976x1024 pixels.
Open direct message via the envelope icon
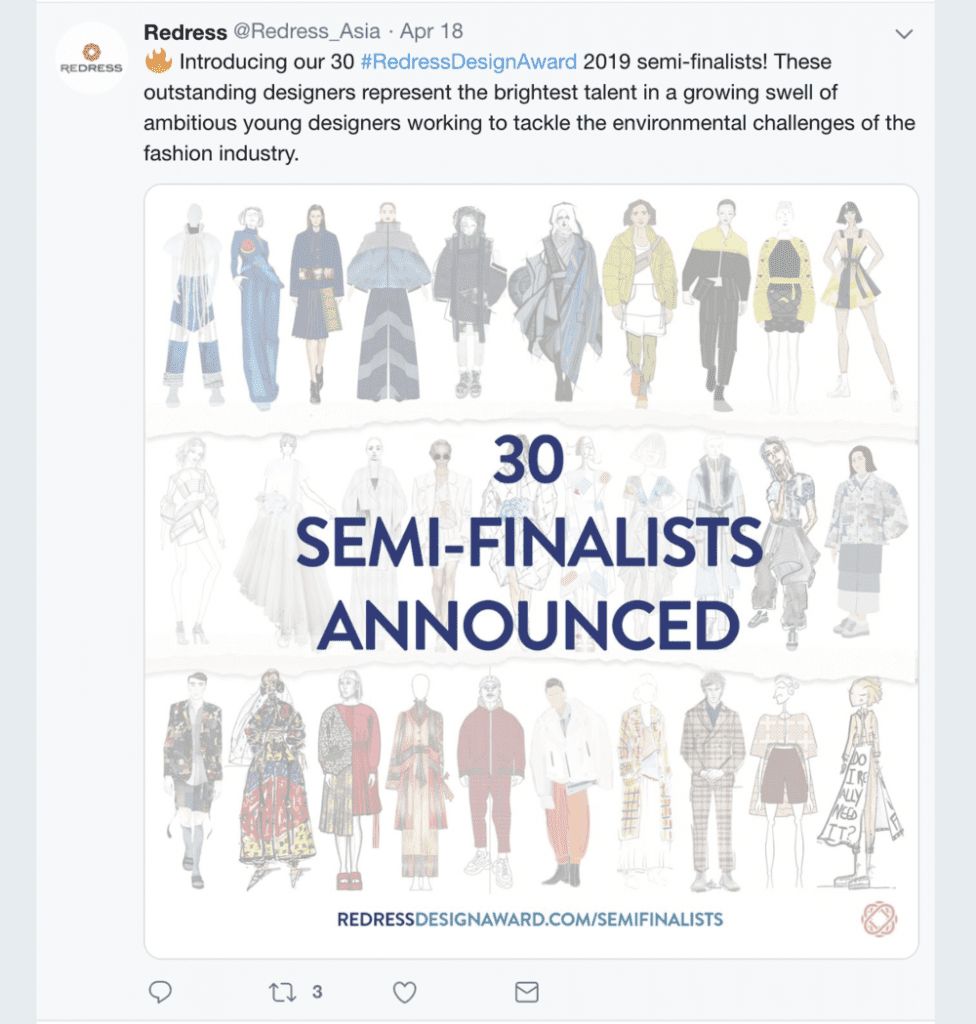[x=525, y=991]
